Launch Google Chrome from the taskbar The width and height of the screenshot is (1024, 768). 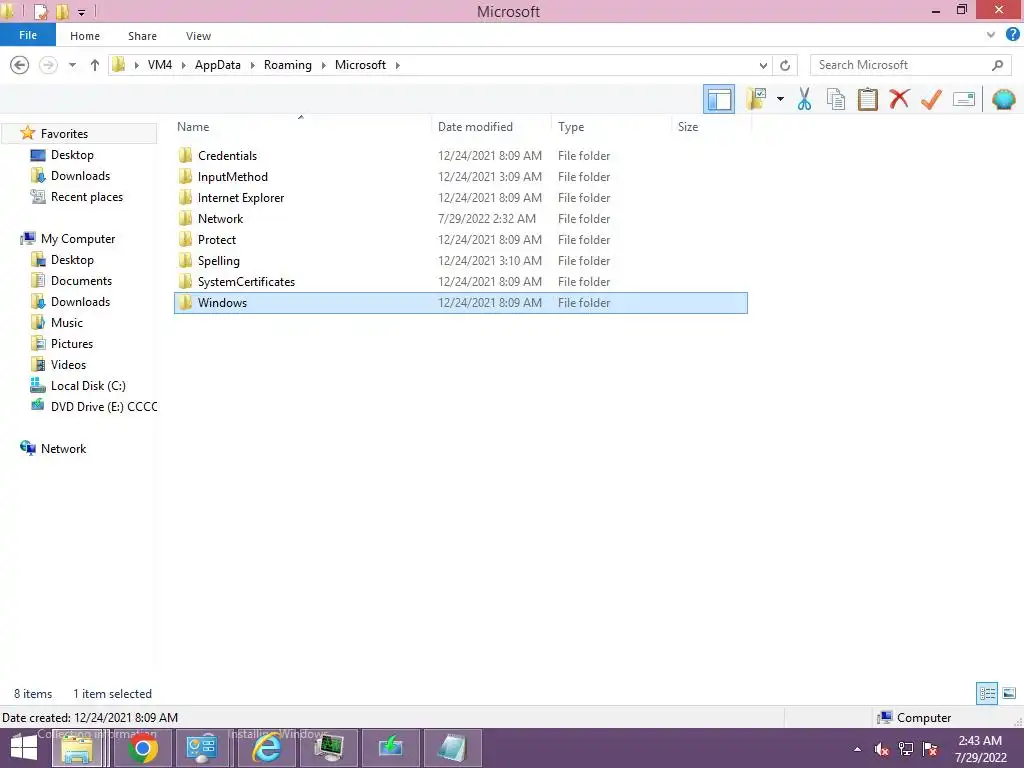point(142,748)
